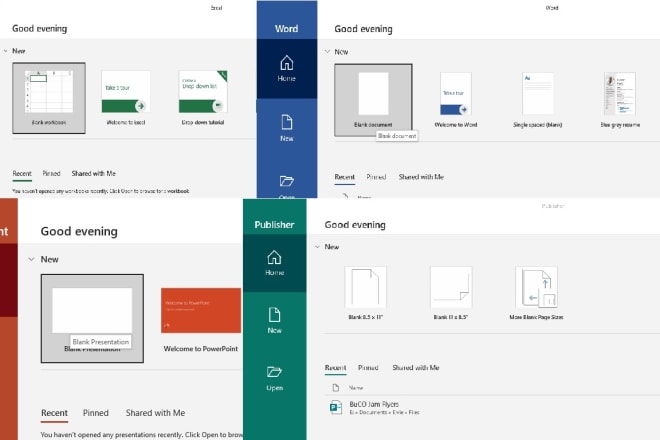Screen dimensions: 660x440
Task: Switch to Pinned tab in PowerPoint
Action: [x=96, y=413]
